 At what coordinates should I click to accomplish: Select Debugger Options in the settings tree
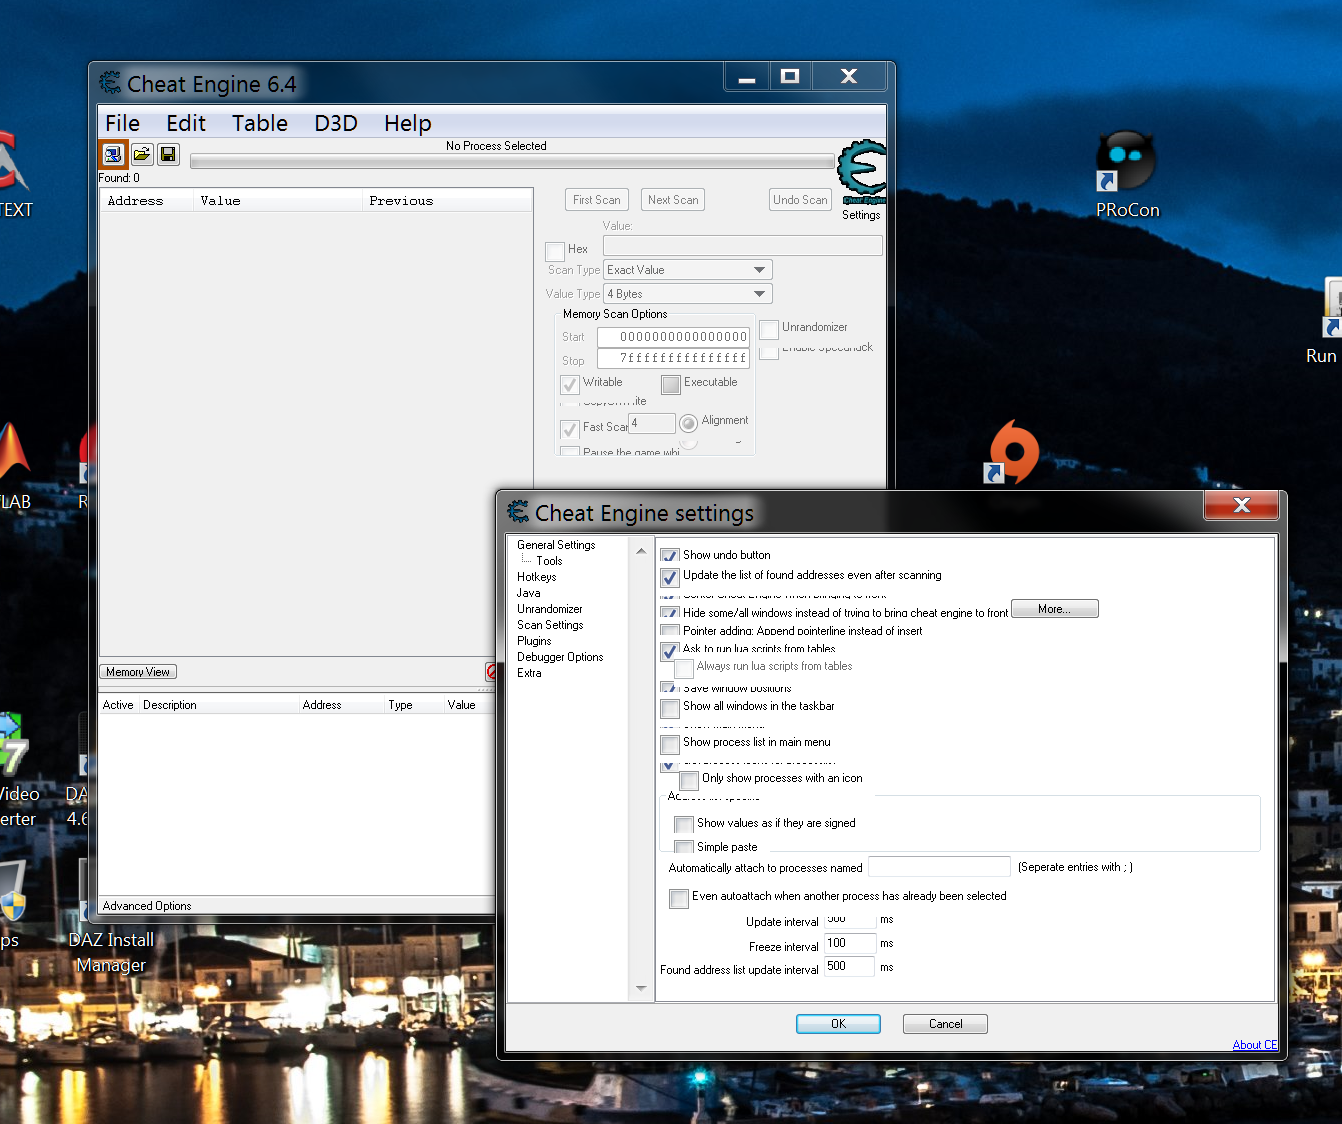coord(560,657)
